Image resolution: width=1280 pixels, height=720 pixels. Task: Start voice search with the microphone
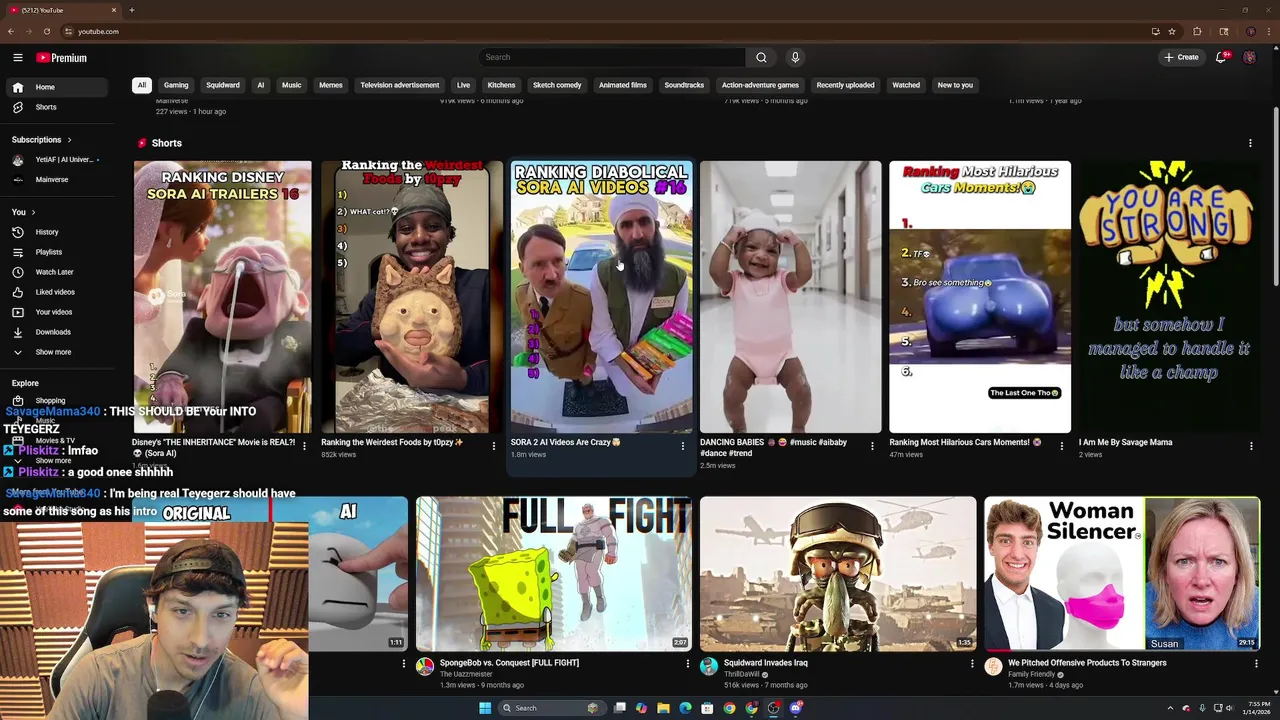(x=795, y=57)
